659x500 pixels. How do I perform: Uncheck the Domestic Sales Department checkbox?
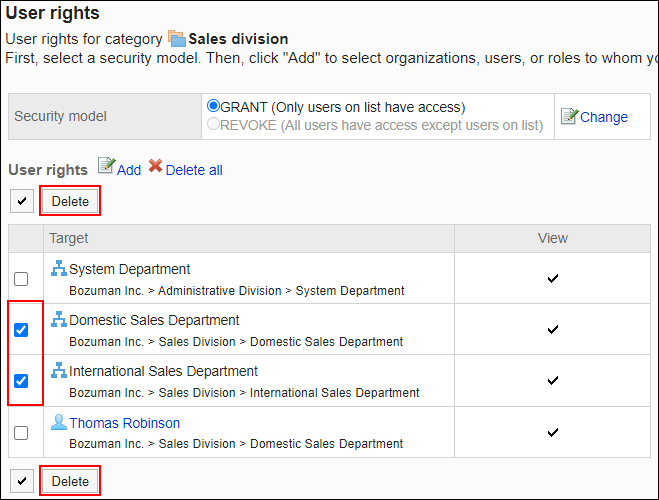tap(21, 330)
